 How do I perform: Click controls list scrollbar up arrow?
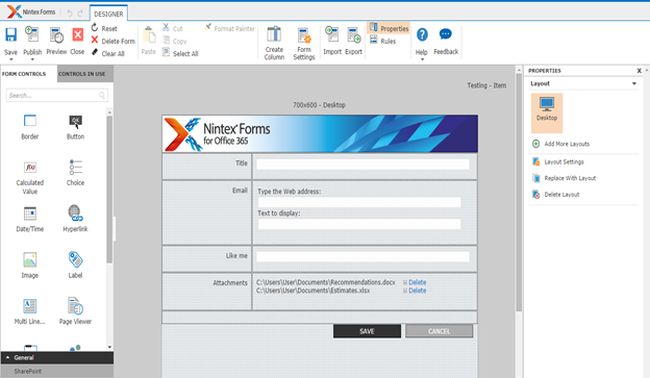pyautogui.click(x=109, y=112)
